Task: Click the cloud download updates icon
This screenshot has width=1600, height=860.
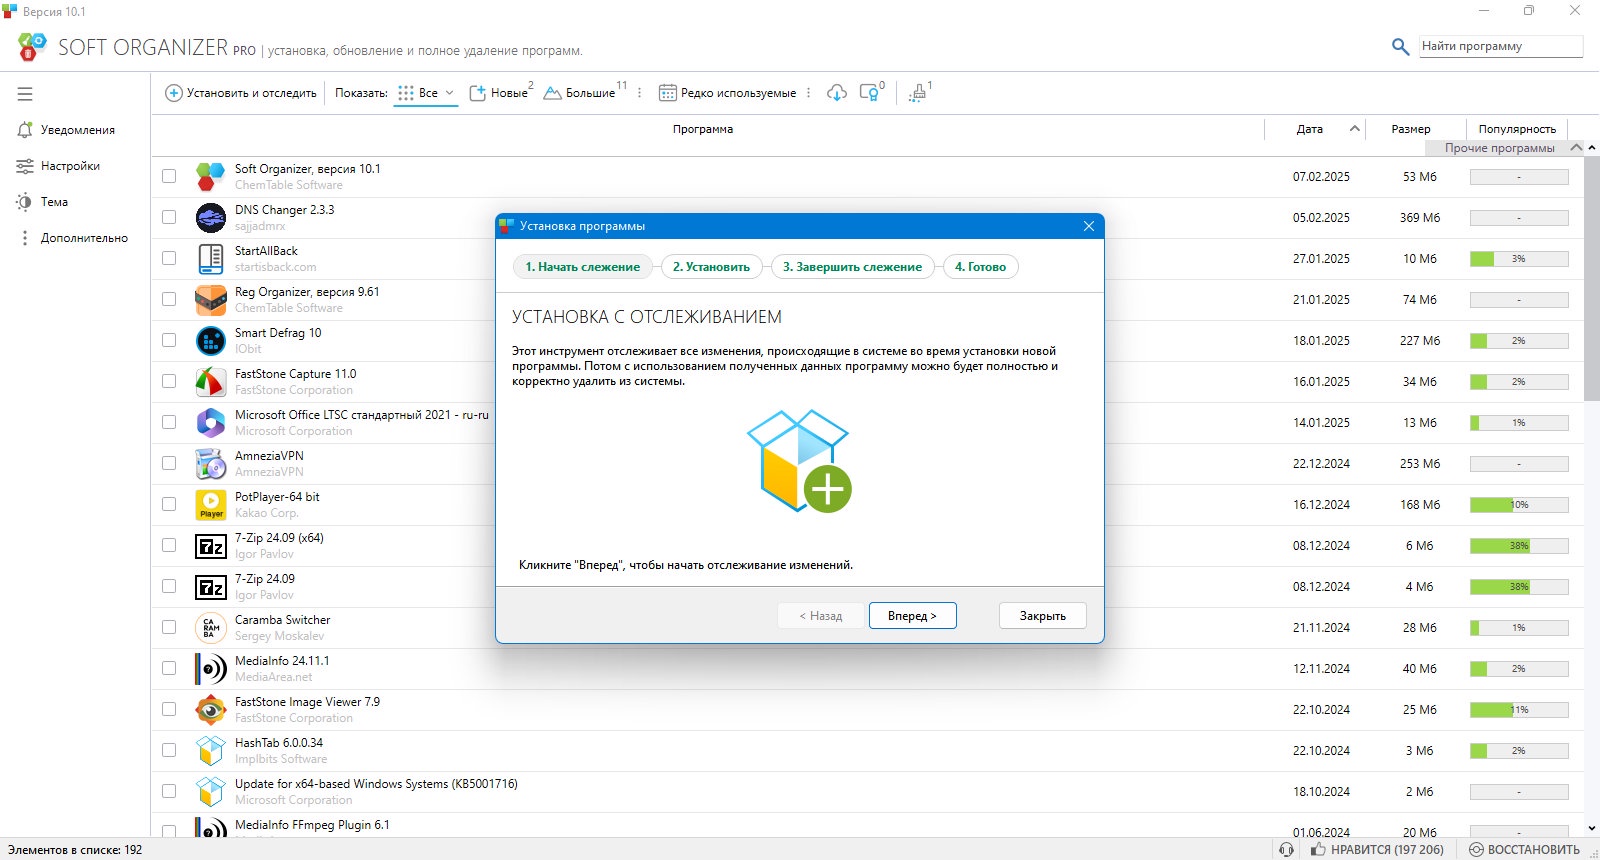Action: 837,93
